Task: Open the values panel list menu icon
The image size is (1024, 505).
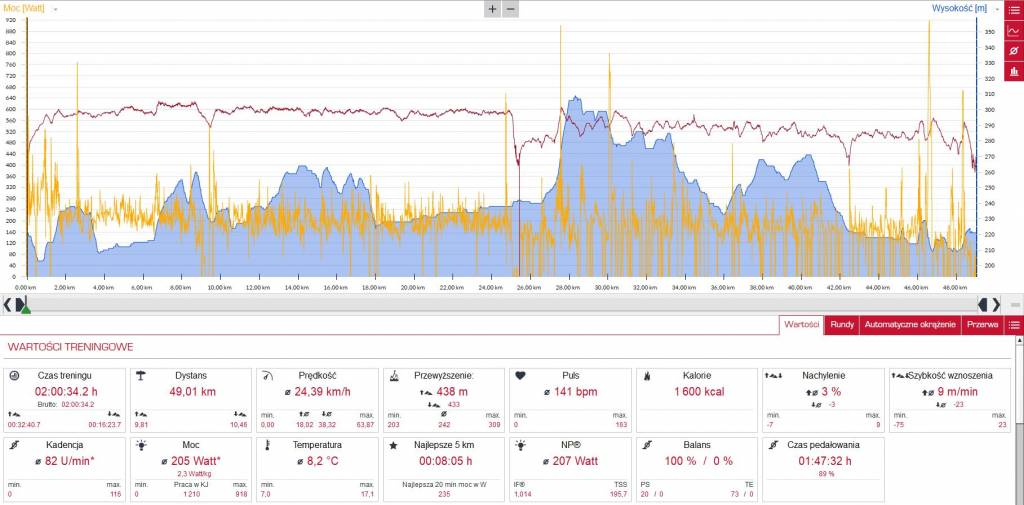Action: click(x=1014, y=325)
